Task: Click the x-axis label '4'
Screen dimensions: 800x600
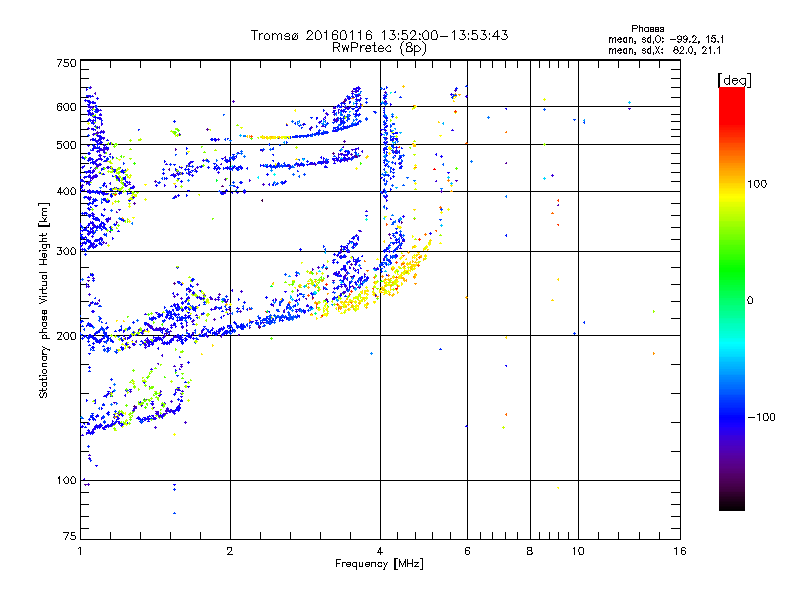Action: tap(380, 551)
